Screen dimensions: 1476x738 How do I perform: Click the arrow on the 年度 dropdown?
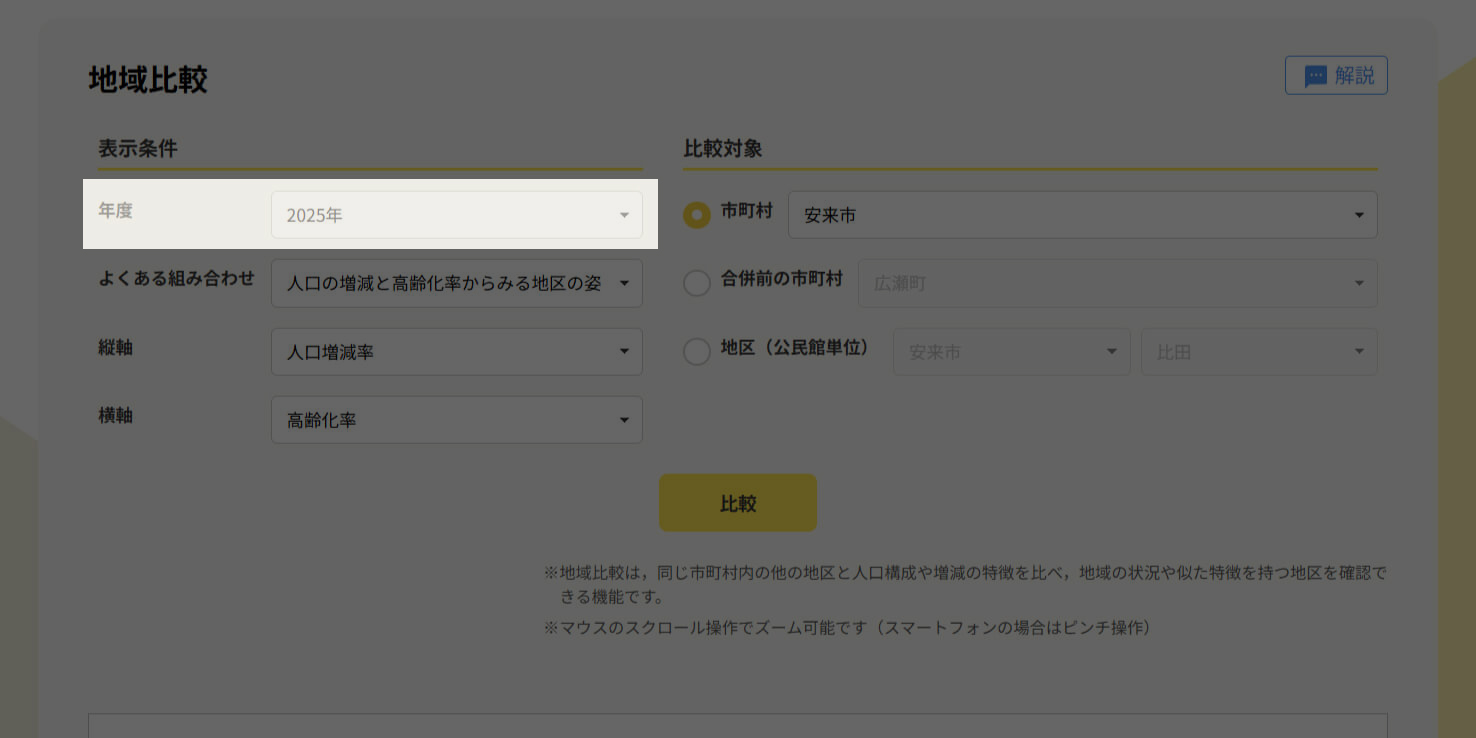624,215
